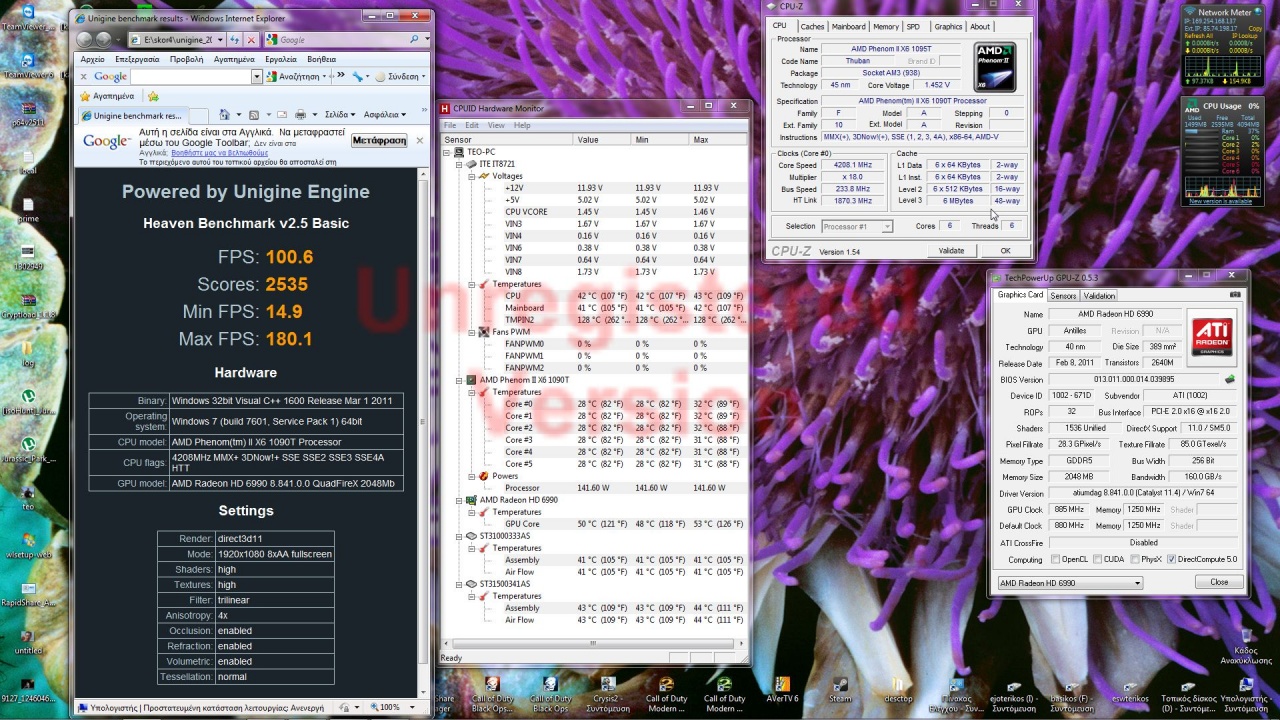Enable the OpenCL checkbox in GPU-Z
The image size is (1280, 720).
coord(1056,560)
